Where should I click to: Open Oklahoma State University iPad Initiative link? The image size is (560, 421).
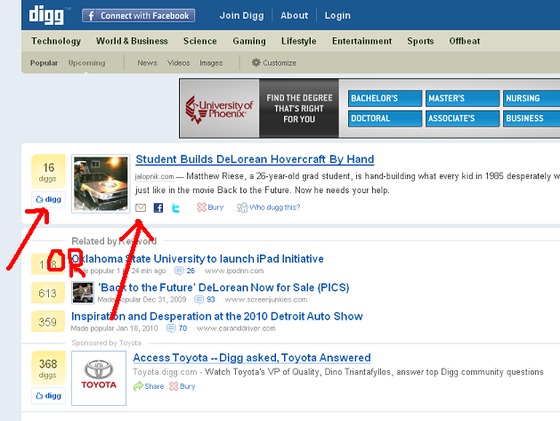point(198,259)
